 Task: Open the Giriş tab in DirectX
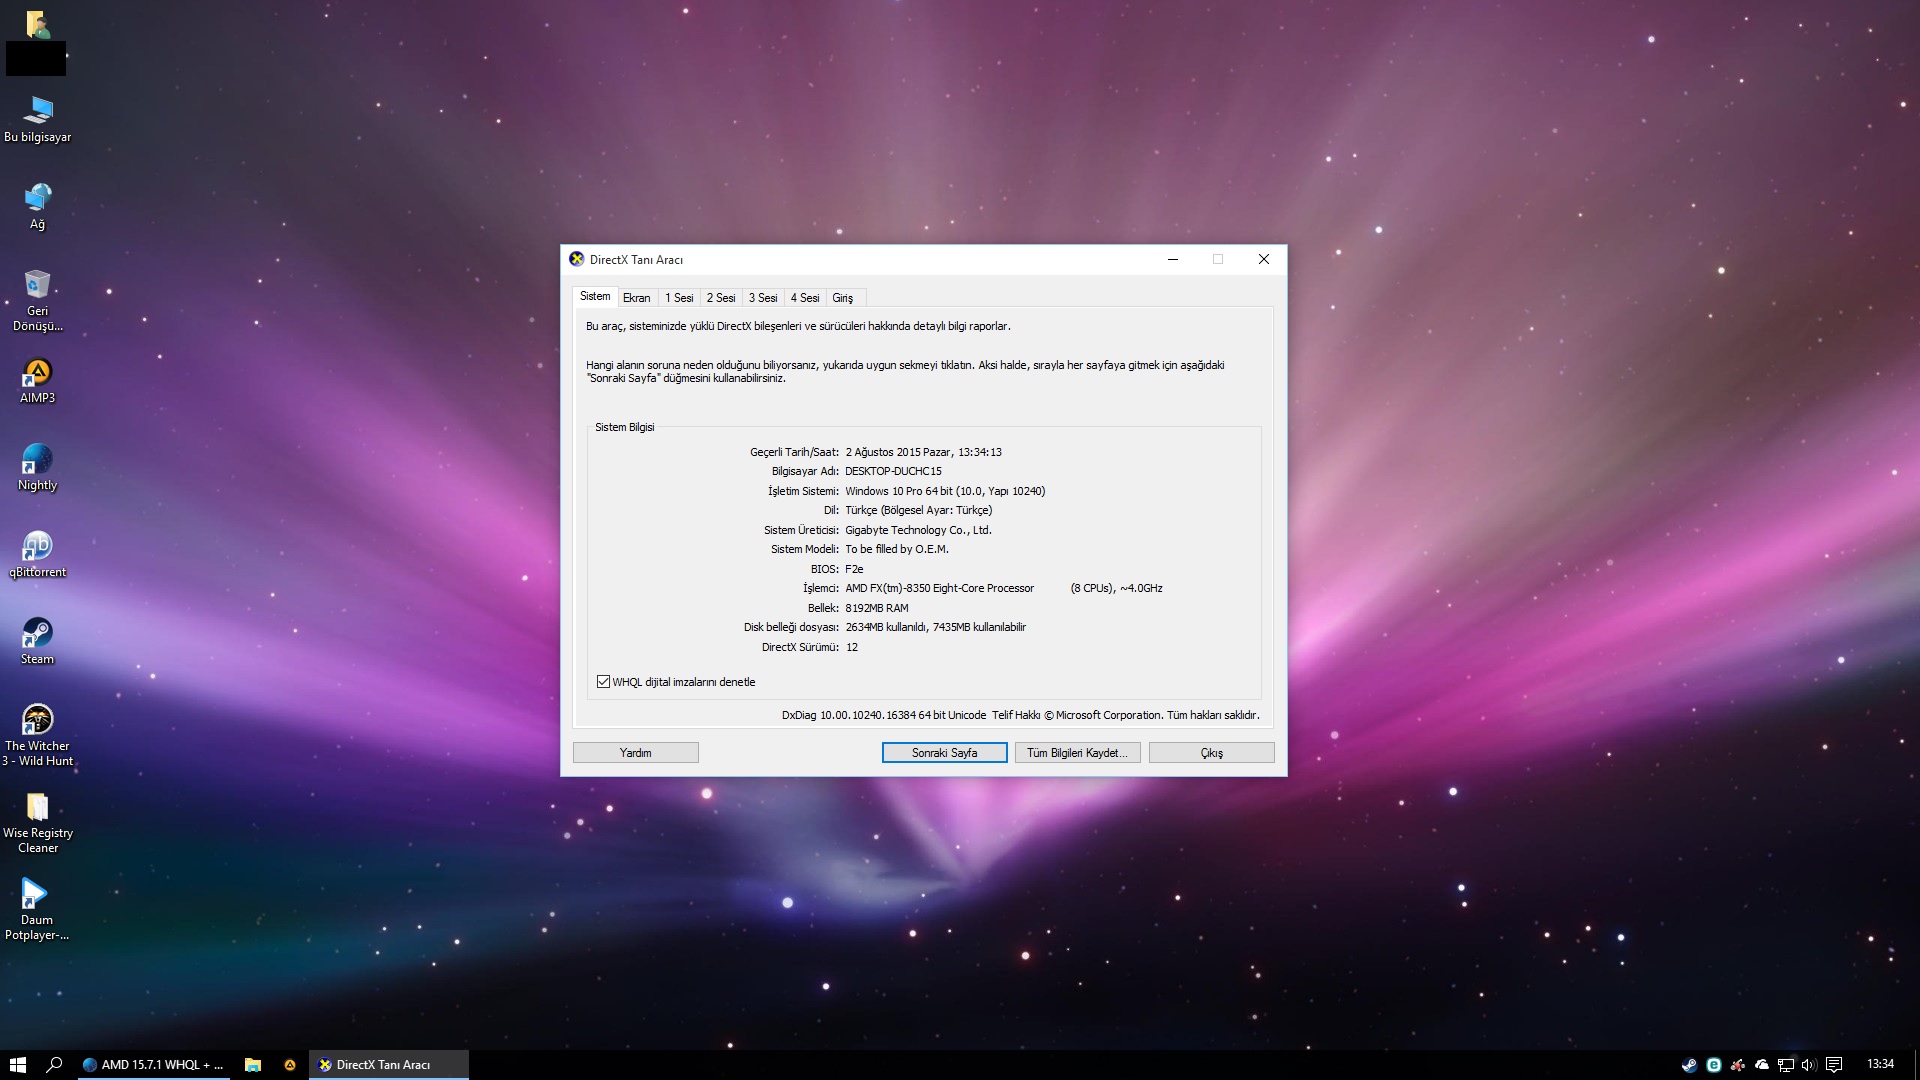point(840,297)
